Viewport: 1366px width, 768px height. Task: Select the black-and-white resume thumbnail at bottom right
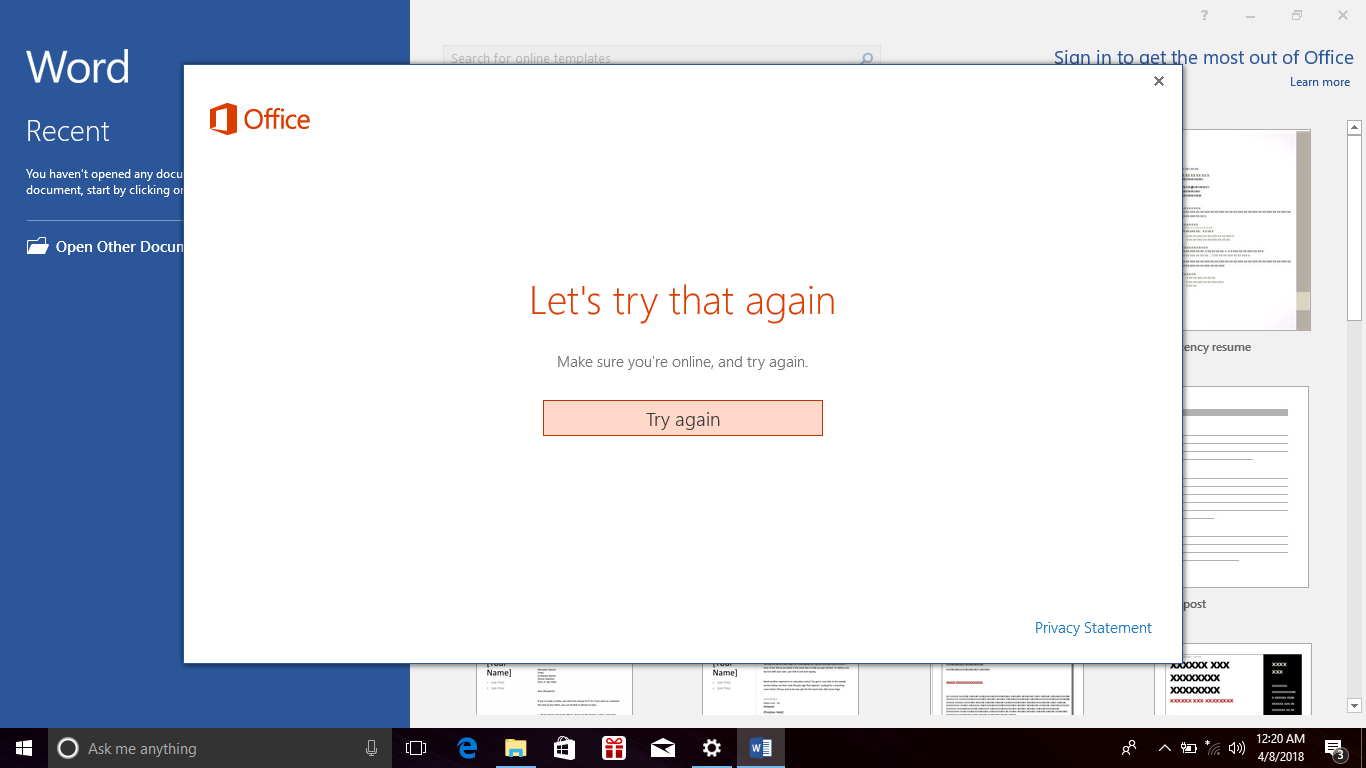[1233, 679]
